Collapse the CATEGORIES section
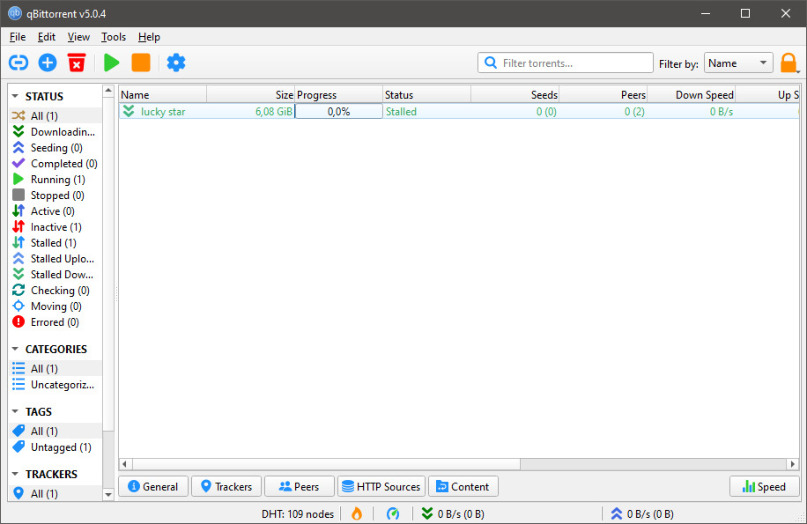Viewport: 807px width, 524px height. (16, 350)
